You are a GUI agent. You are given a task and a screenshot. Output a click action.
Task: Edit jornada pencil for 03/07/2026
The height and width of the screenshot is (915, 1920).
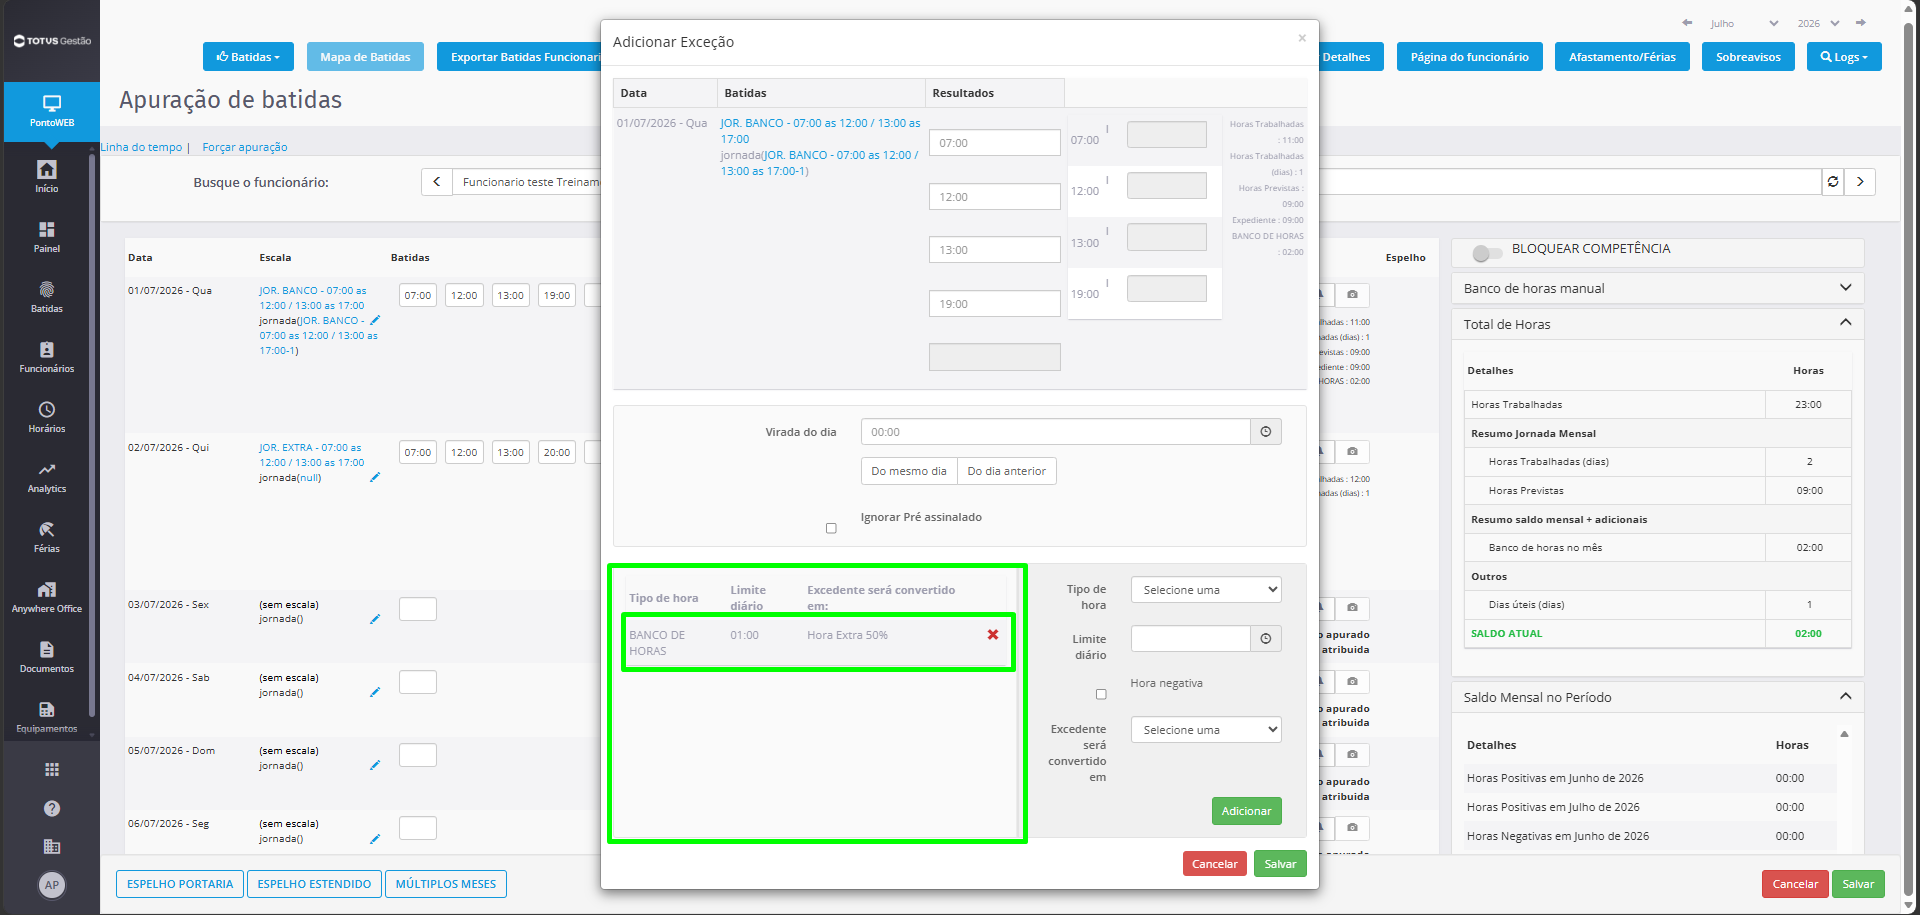[375, 619]
